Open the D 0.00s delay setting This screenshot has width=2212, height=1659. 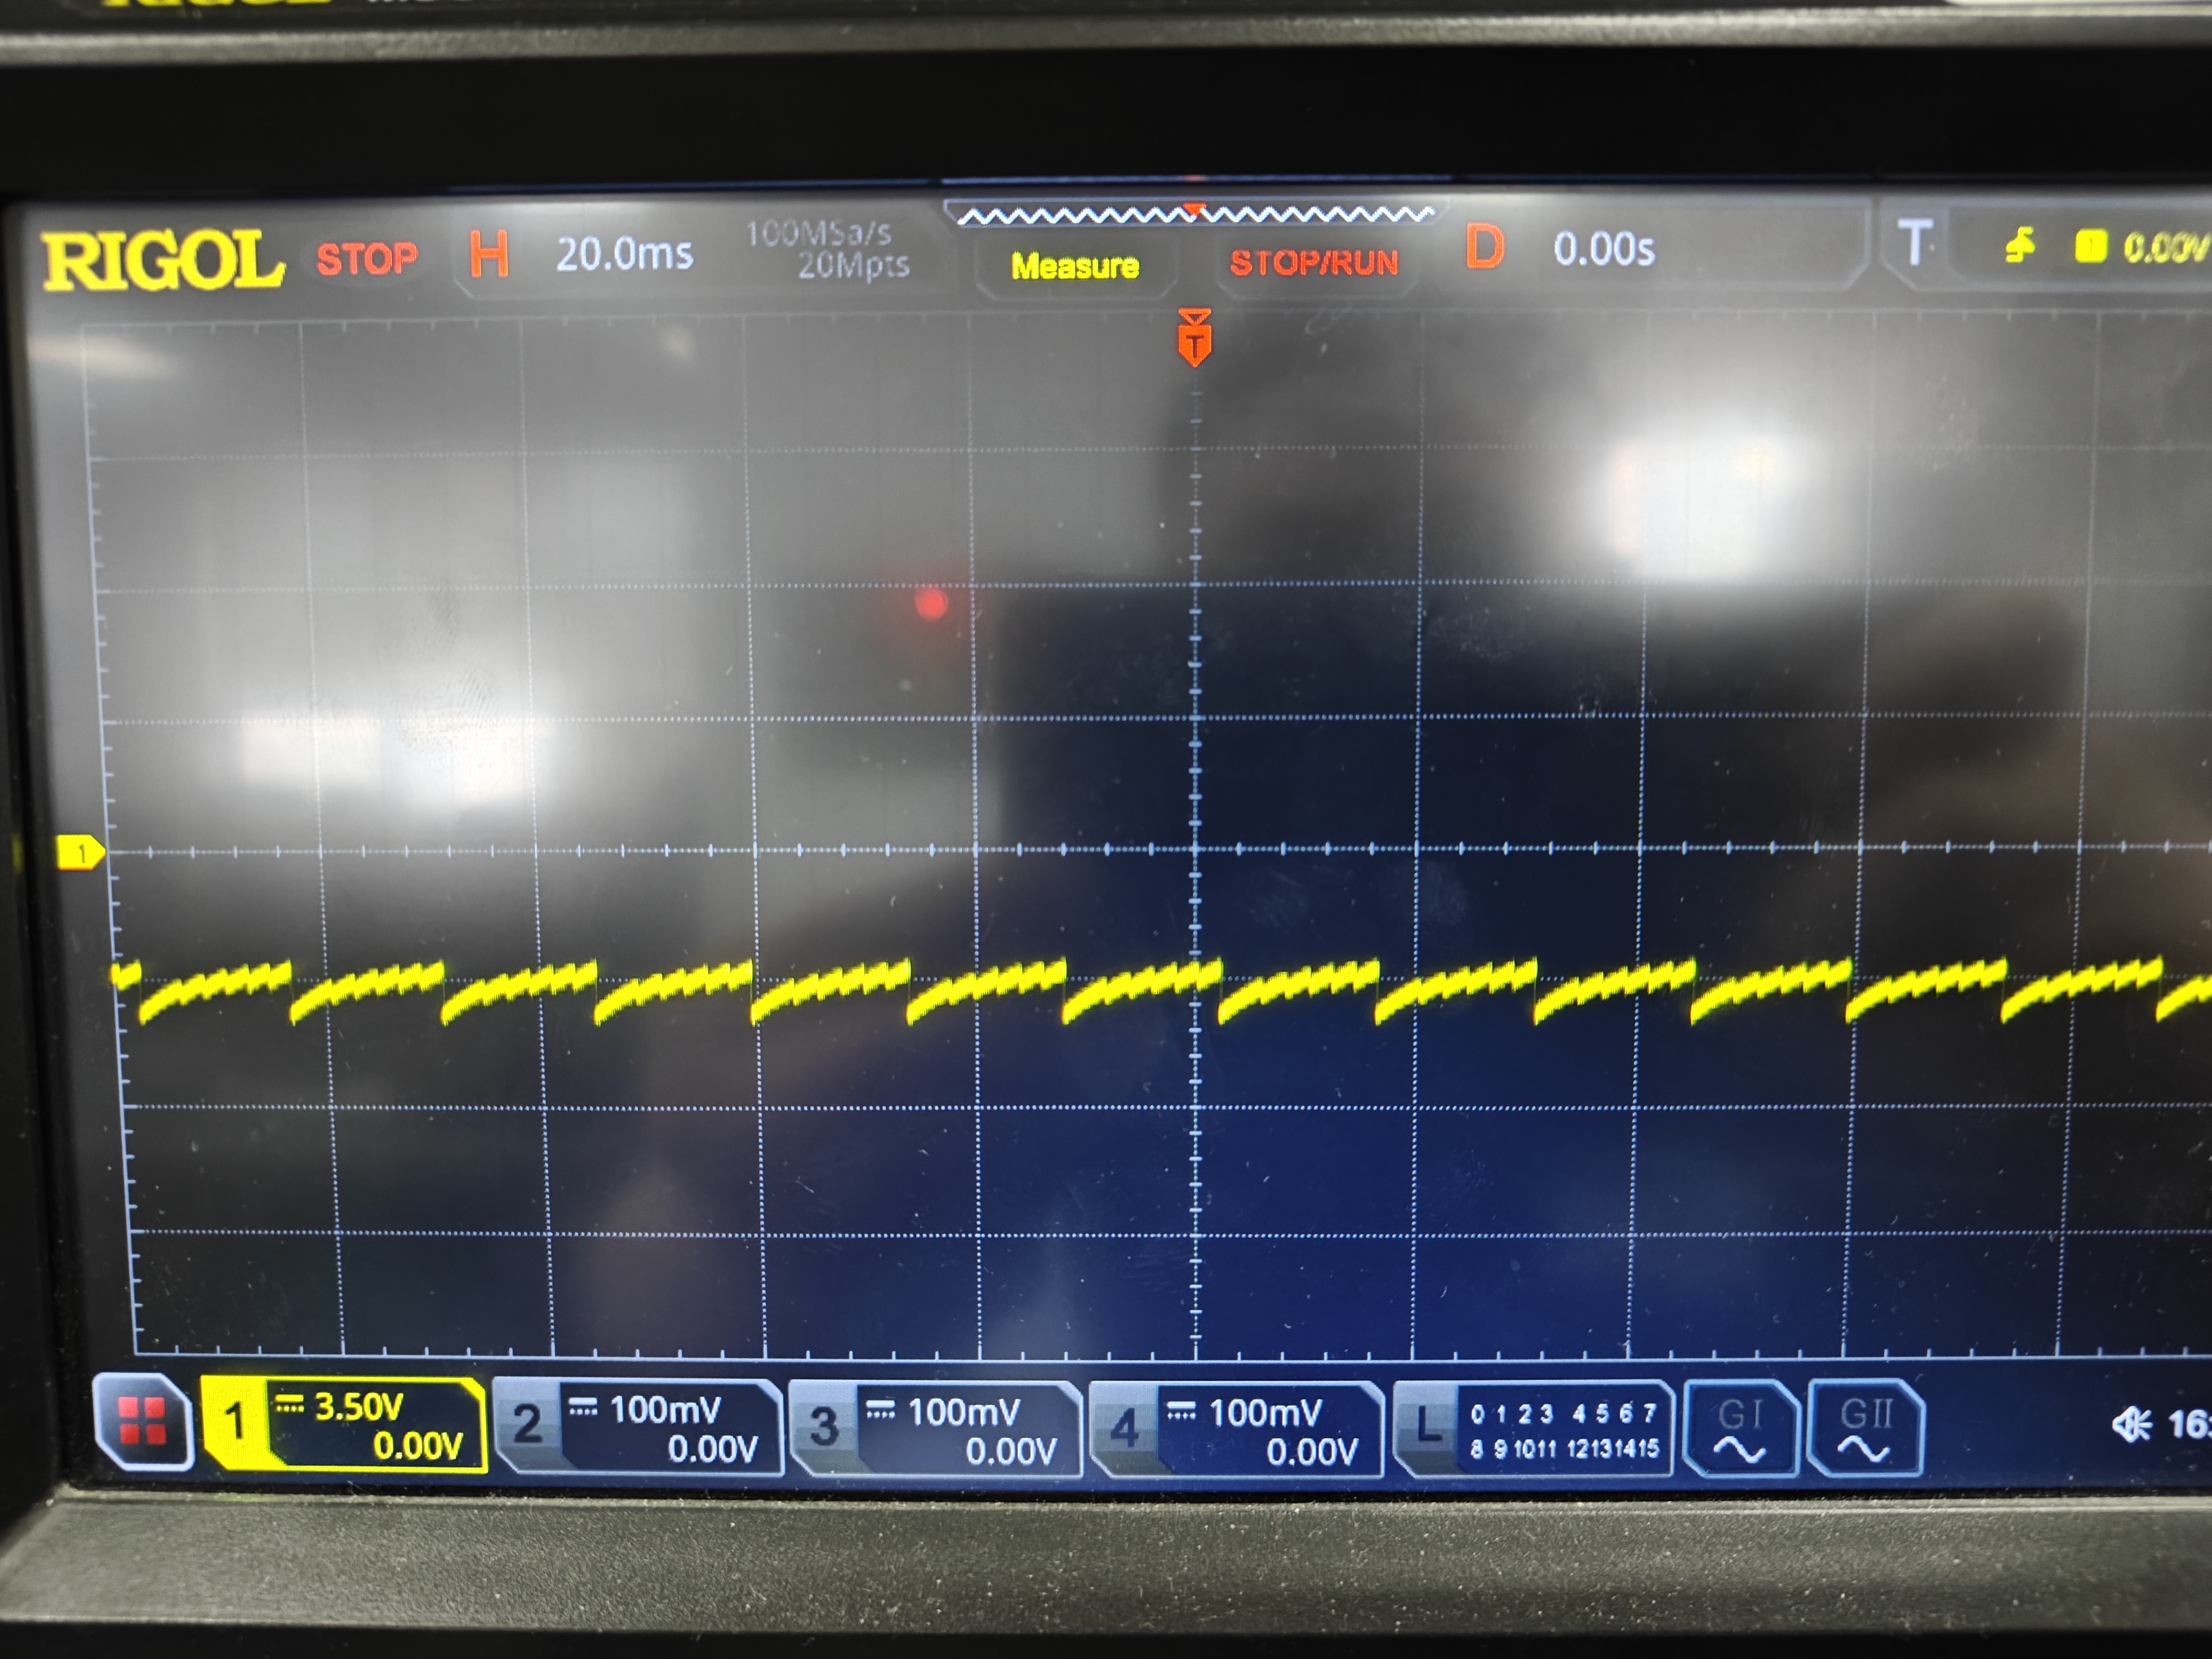[1560, 248]
